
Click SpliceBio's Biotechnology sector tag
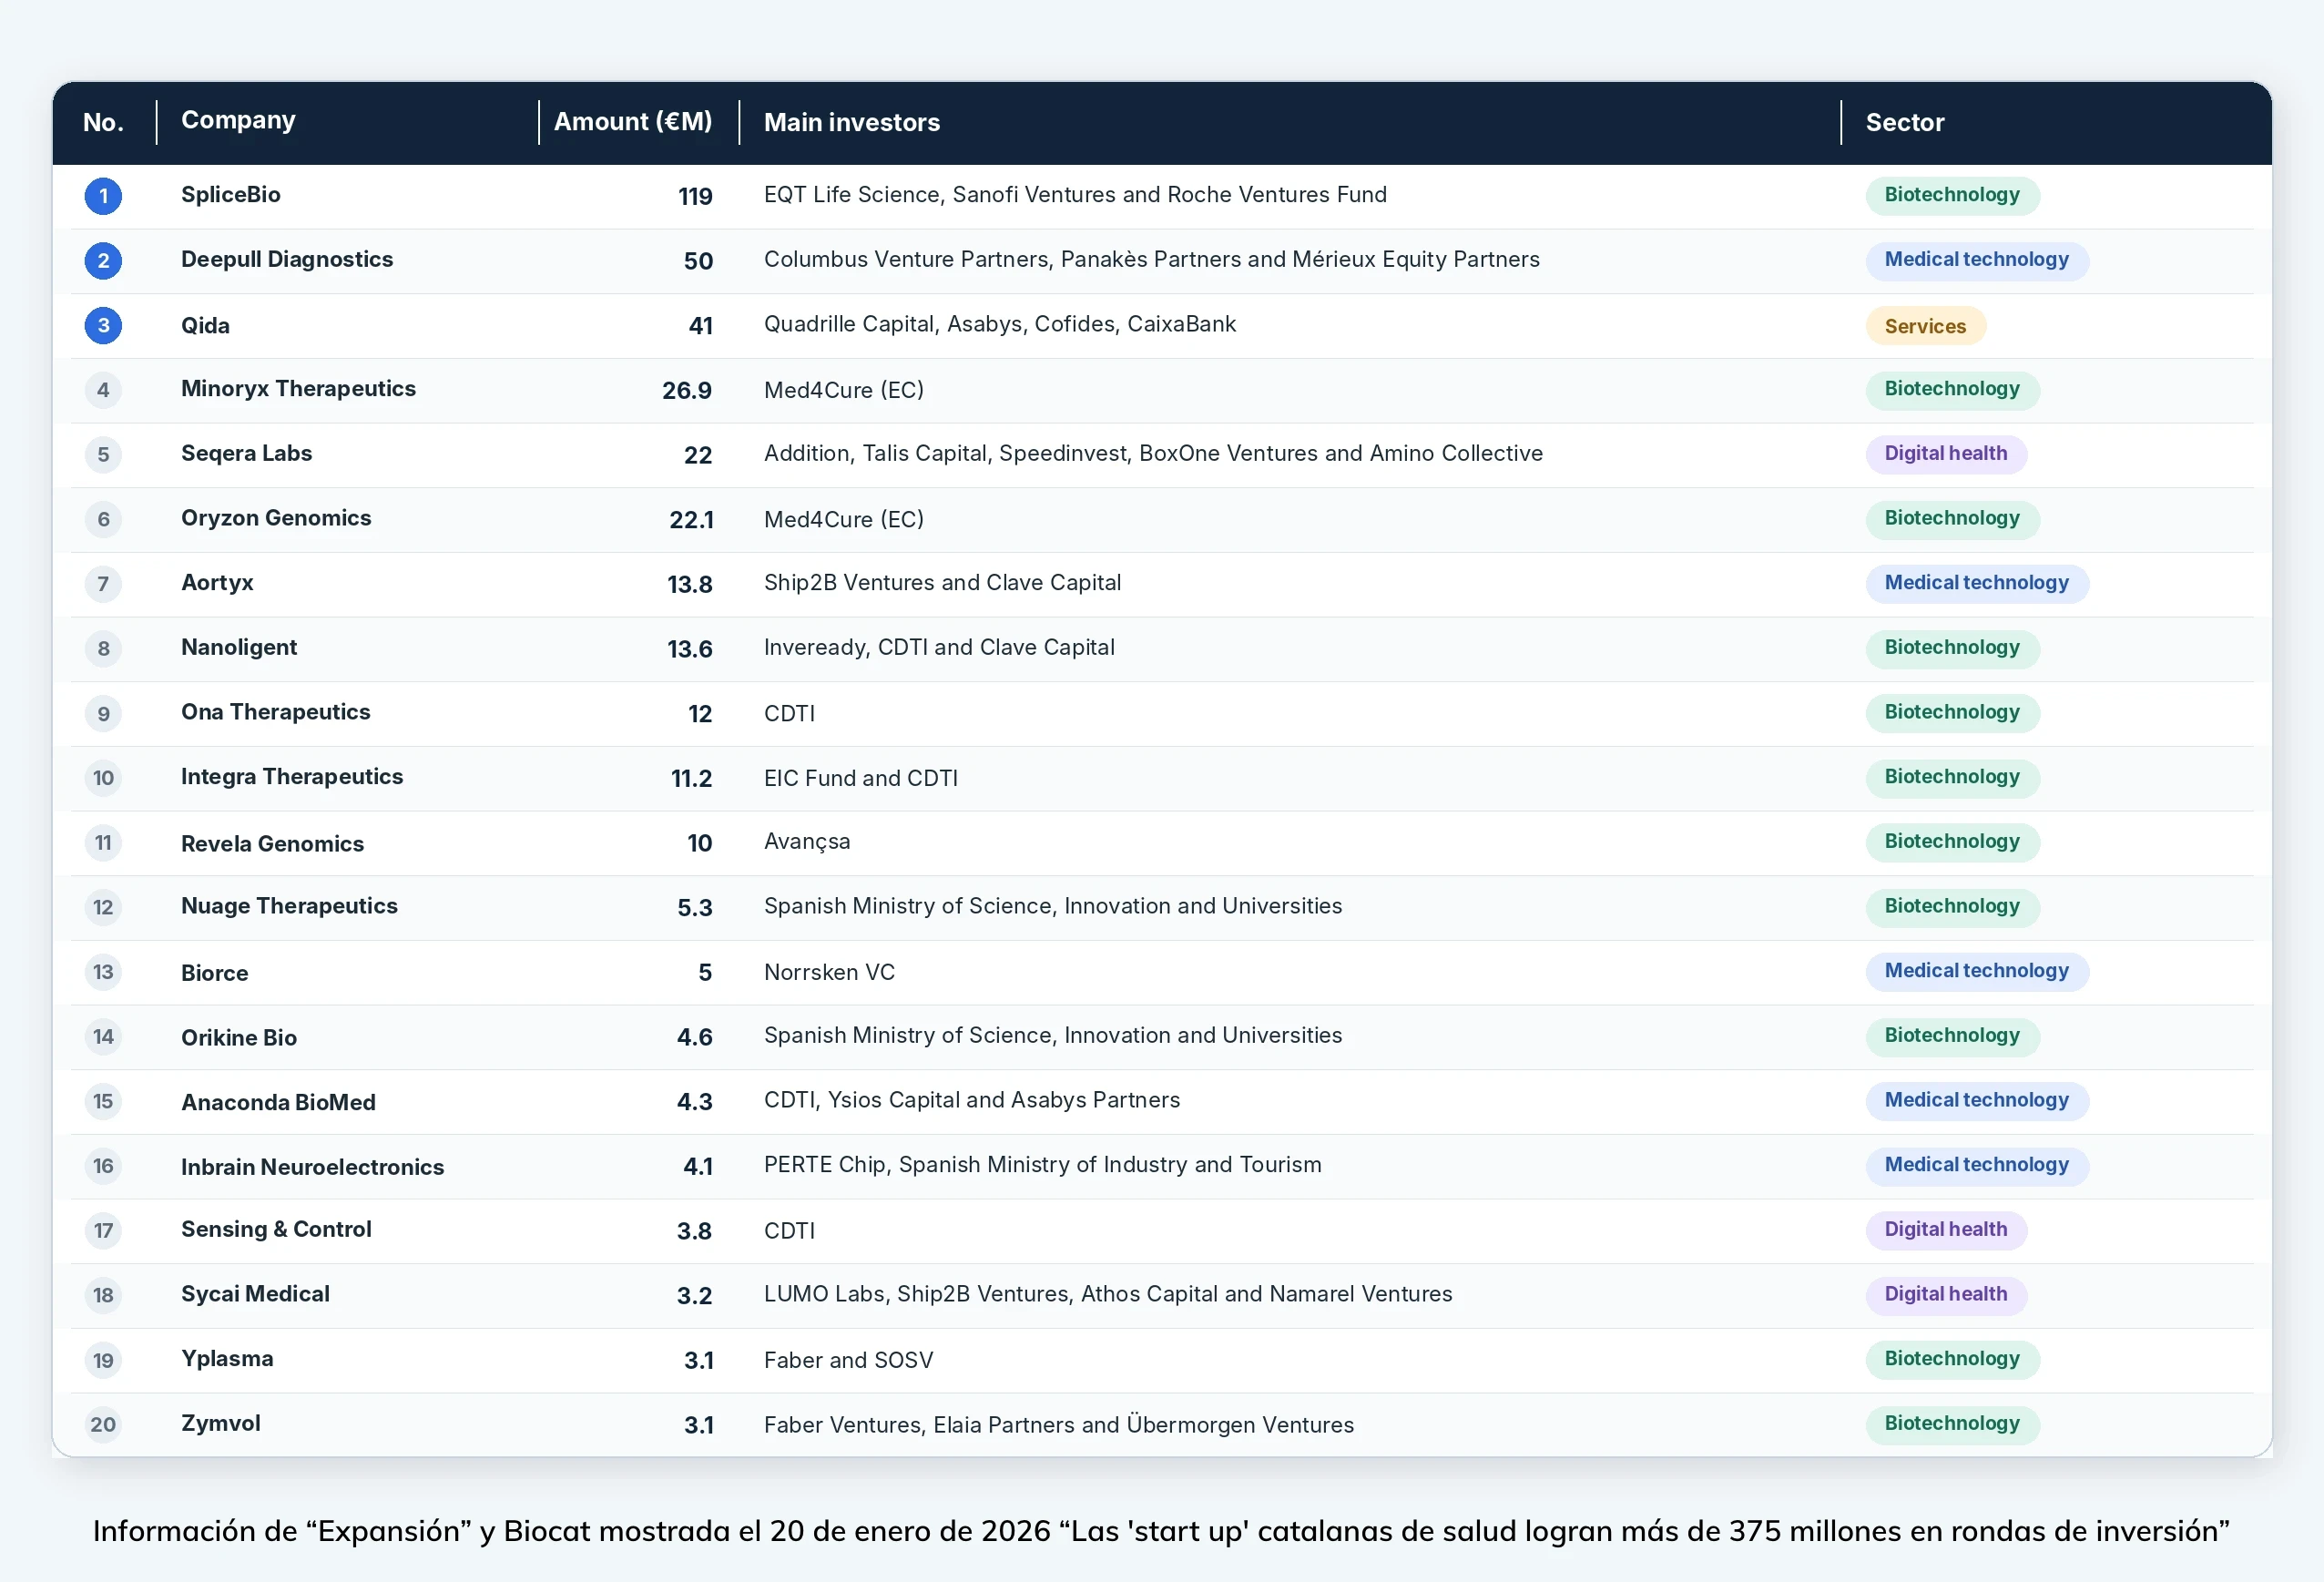[x=1952, y=195]
